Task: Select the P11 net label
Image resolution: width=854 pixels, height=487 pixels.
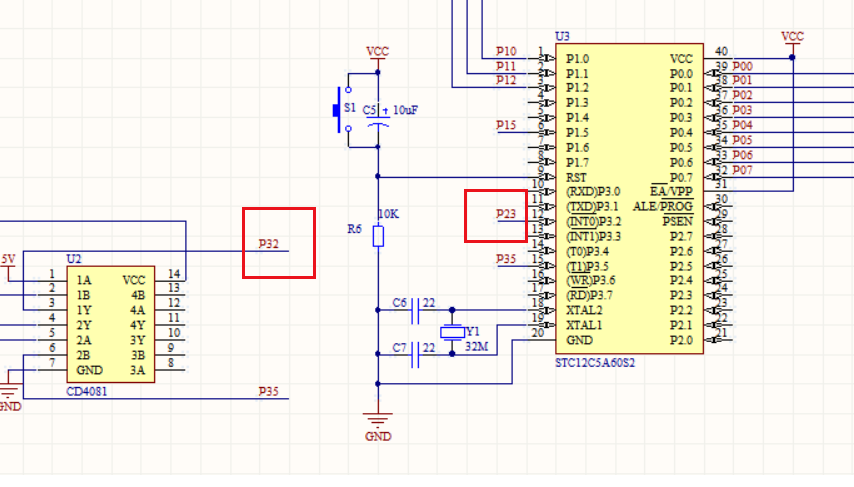Action: tap(506, 66)
